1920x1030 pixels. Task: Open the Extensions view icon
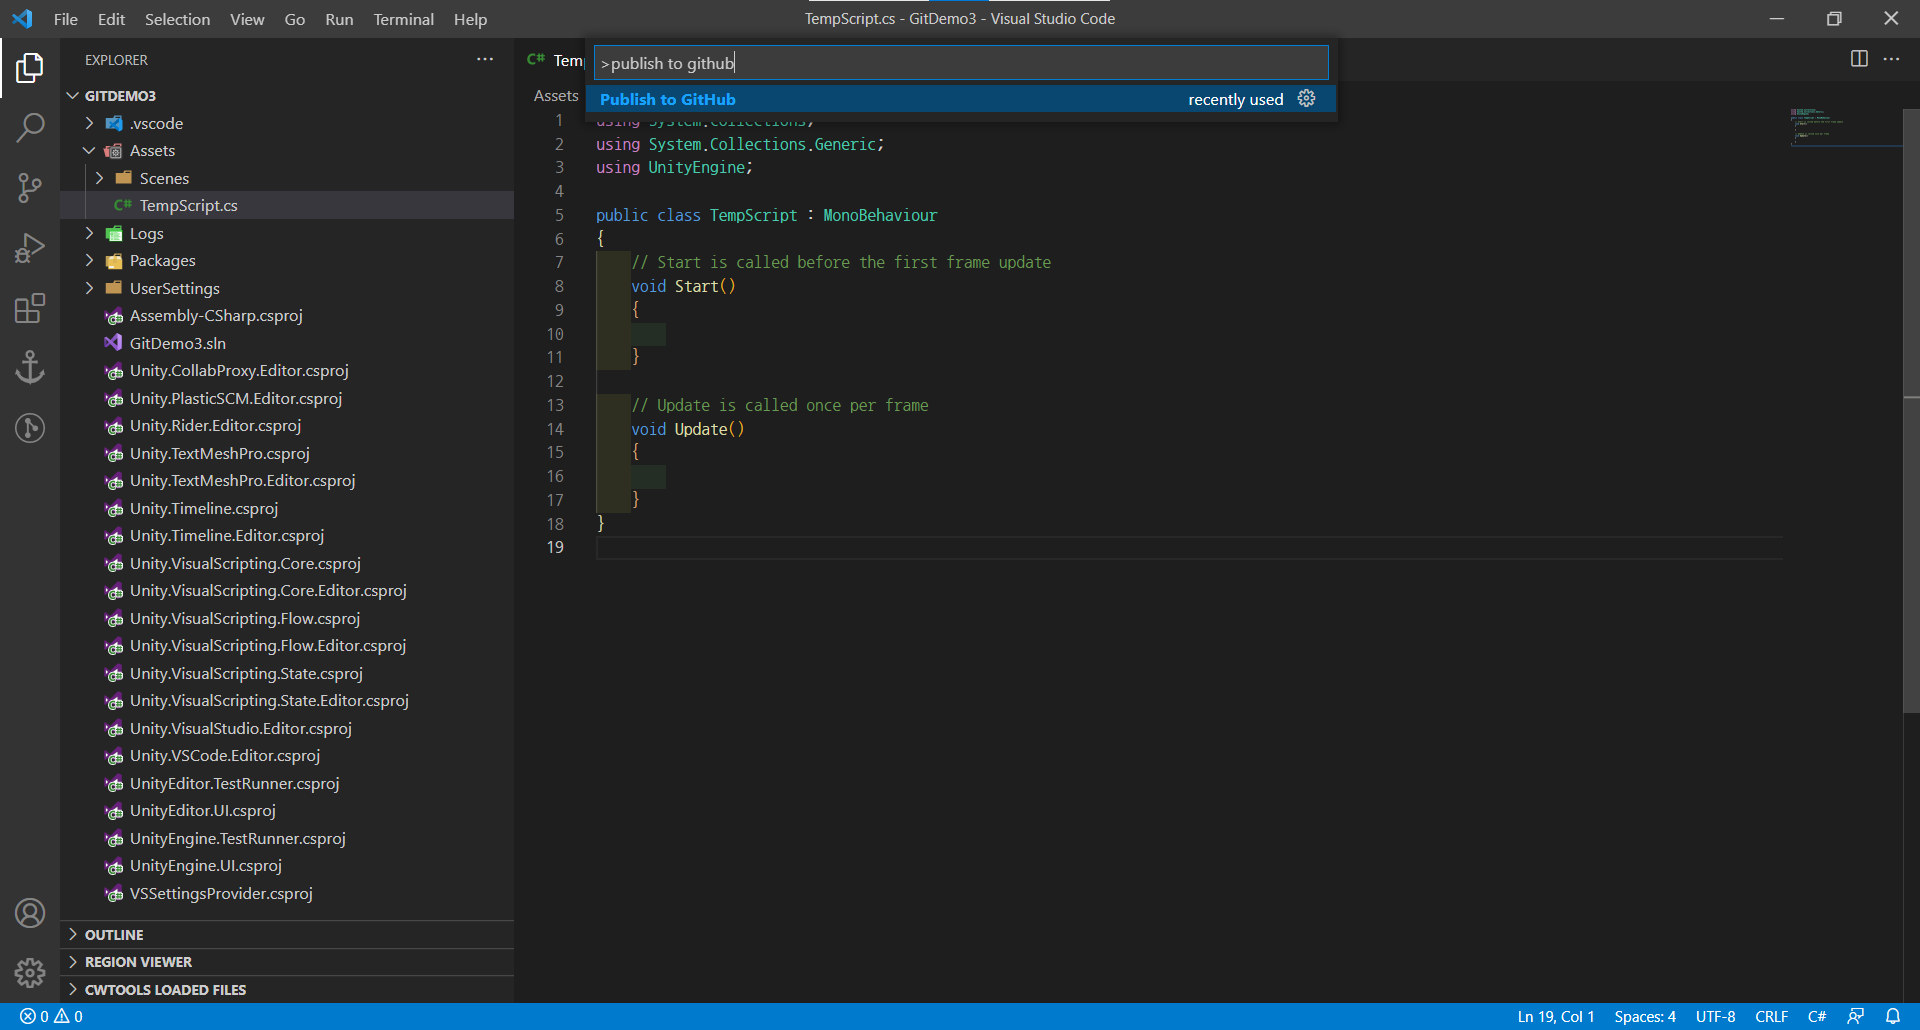point(30,308)
